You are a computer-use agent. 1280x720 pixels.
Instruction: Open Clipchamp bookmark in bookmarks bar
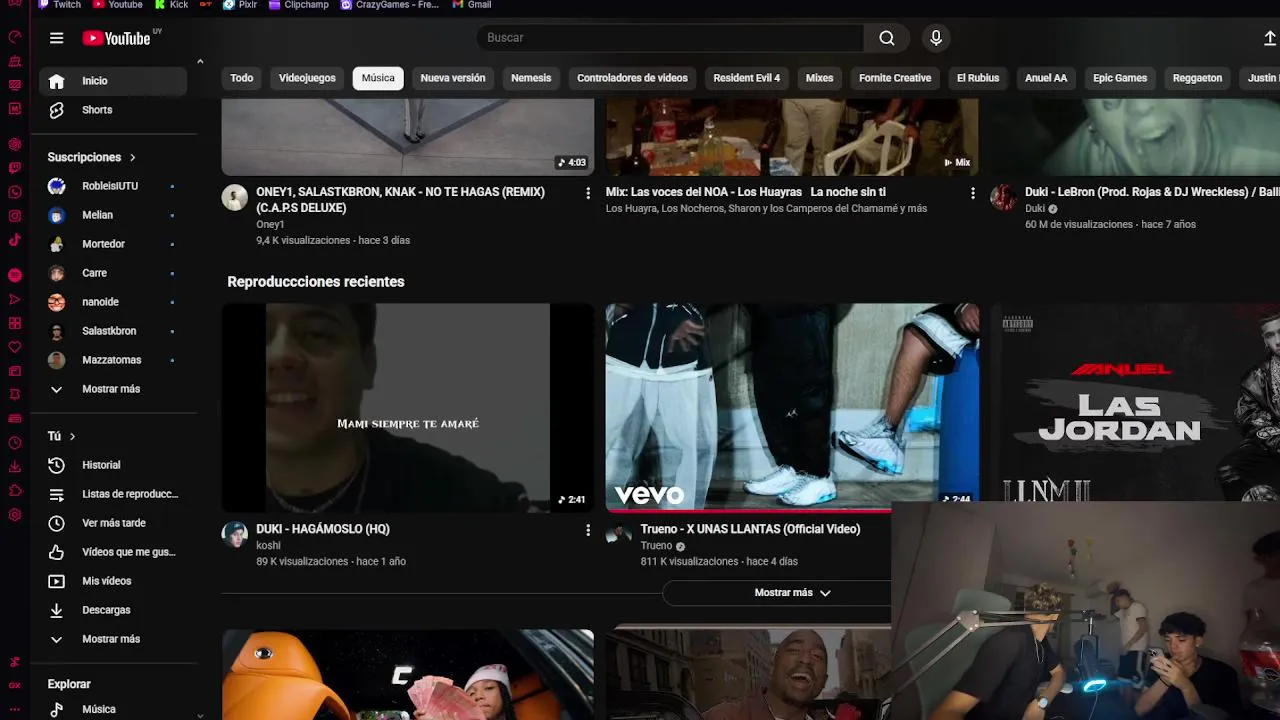[299, 5]
